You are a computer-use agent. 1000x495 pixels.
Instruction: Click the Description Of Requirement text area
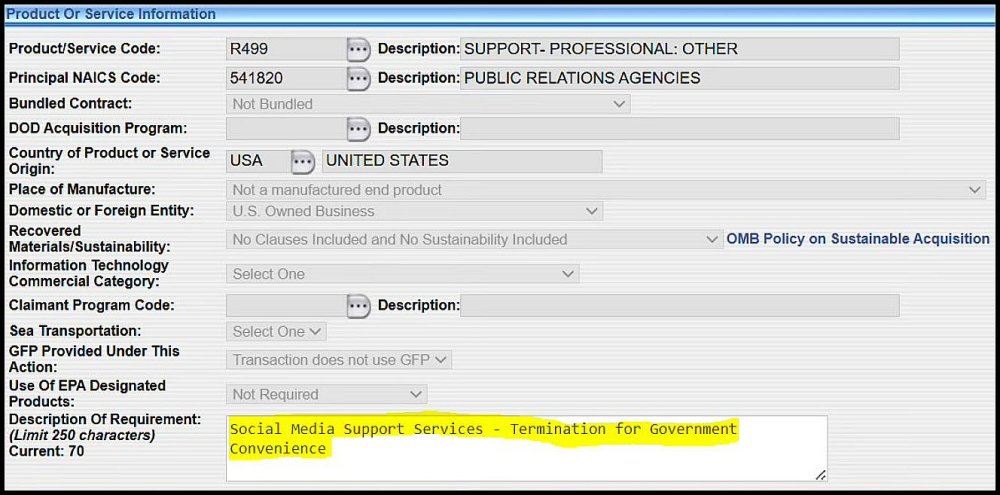tap(526, 447)
